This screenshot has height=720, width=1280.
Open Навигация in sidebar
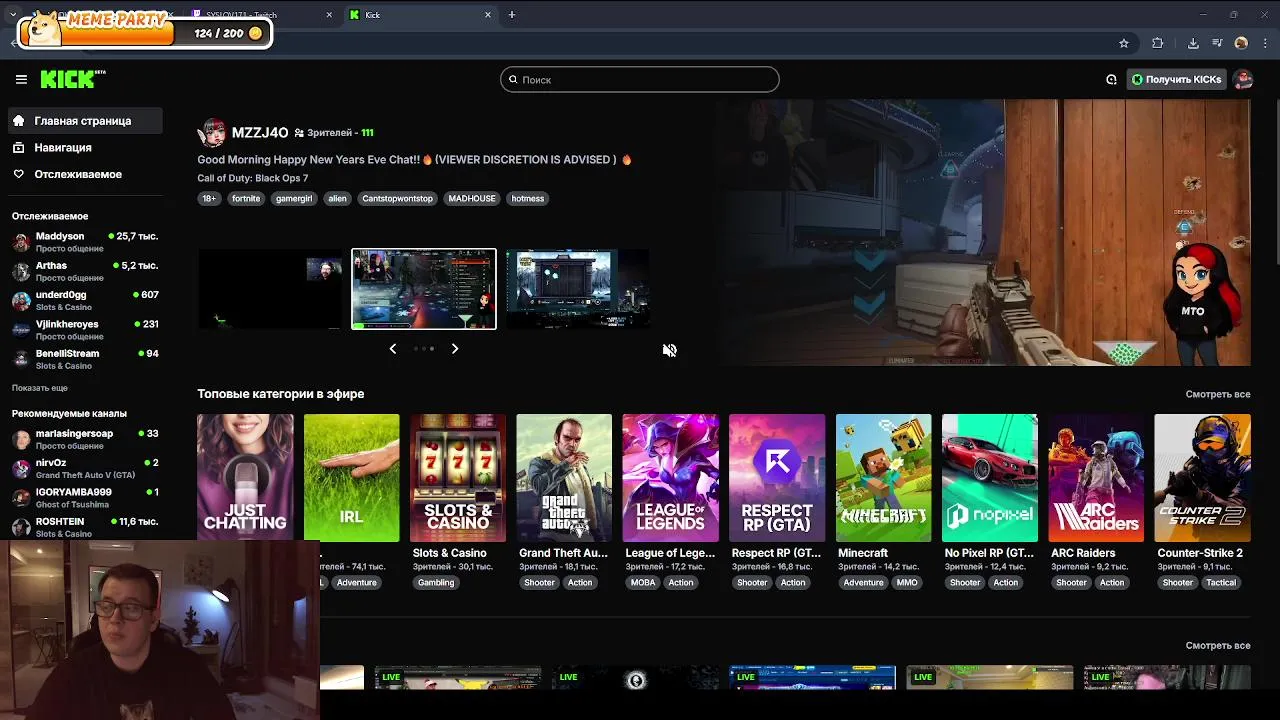point(85,147)
